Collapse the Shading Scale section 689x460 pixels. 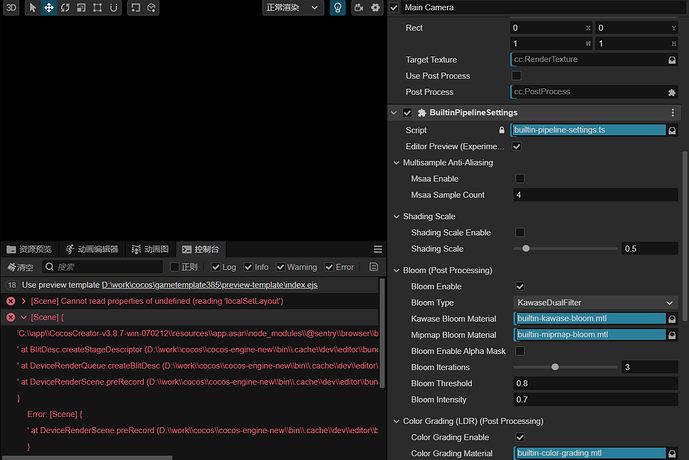click(x=396, y=217)
